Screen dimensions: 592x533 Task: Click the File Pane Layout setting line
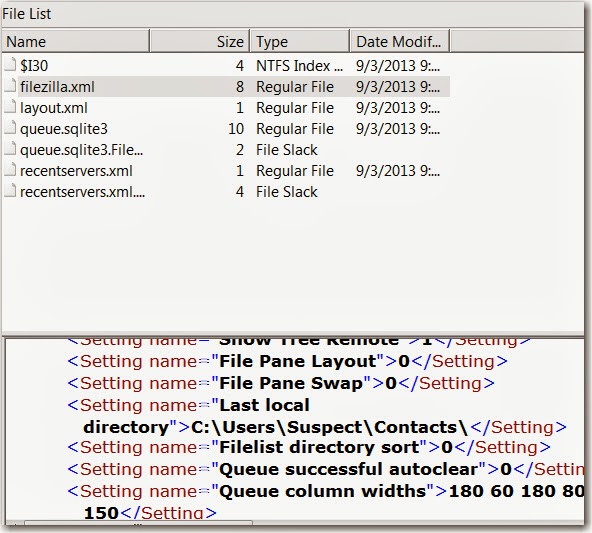tap(287, 361)
